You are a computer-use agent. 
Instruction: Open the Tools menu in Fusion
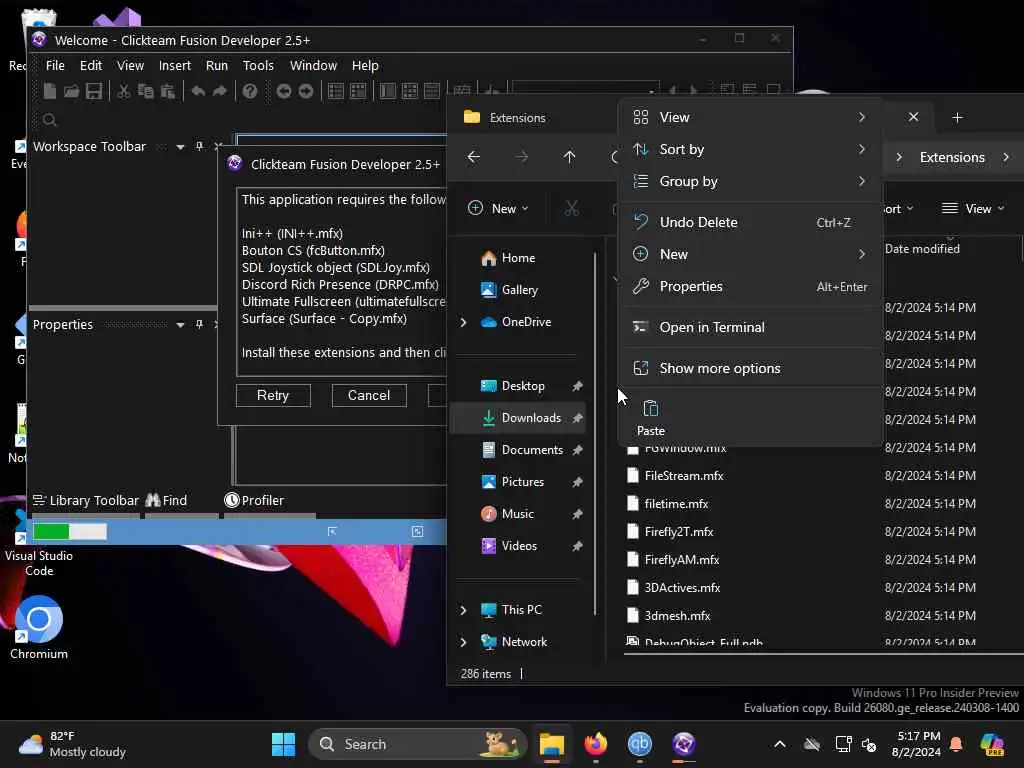click(258, 65)
